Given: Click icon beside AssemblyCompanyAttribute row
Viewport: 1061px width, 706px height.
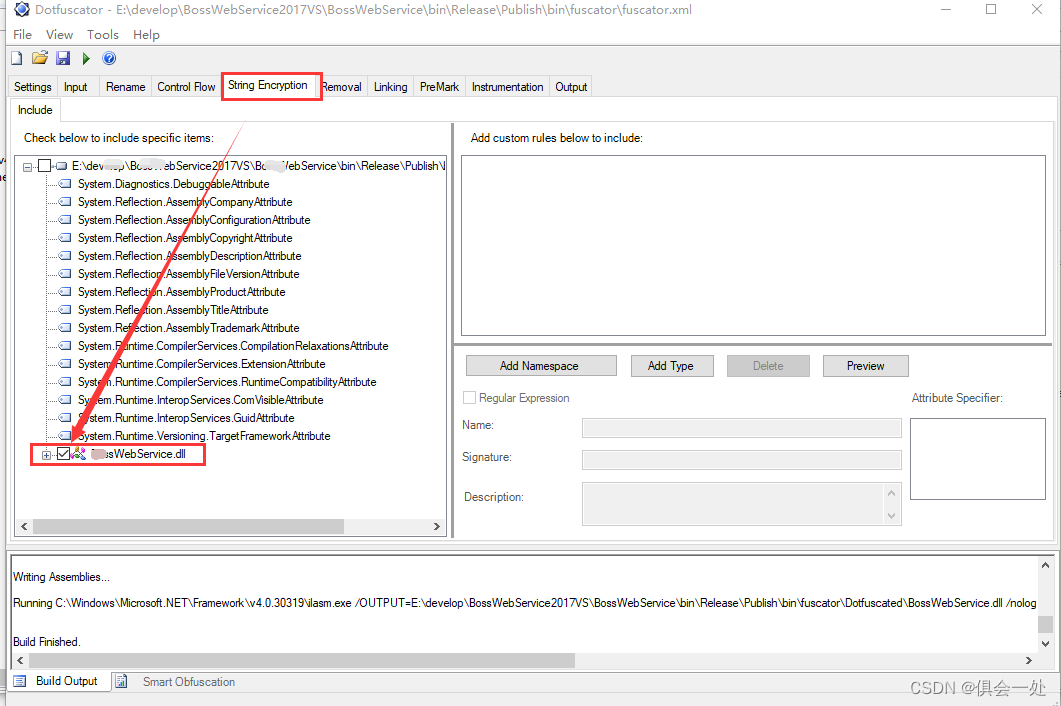Looking at the screenshot, I should click(65, 202).
